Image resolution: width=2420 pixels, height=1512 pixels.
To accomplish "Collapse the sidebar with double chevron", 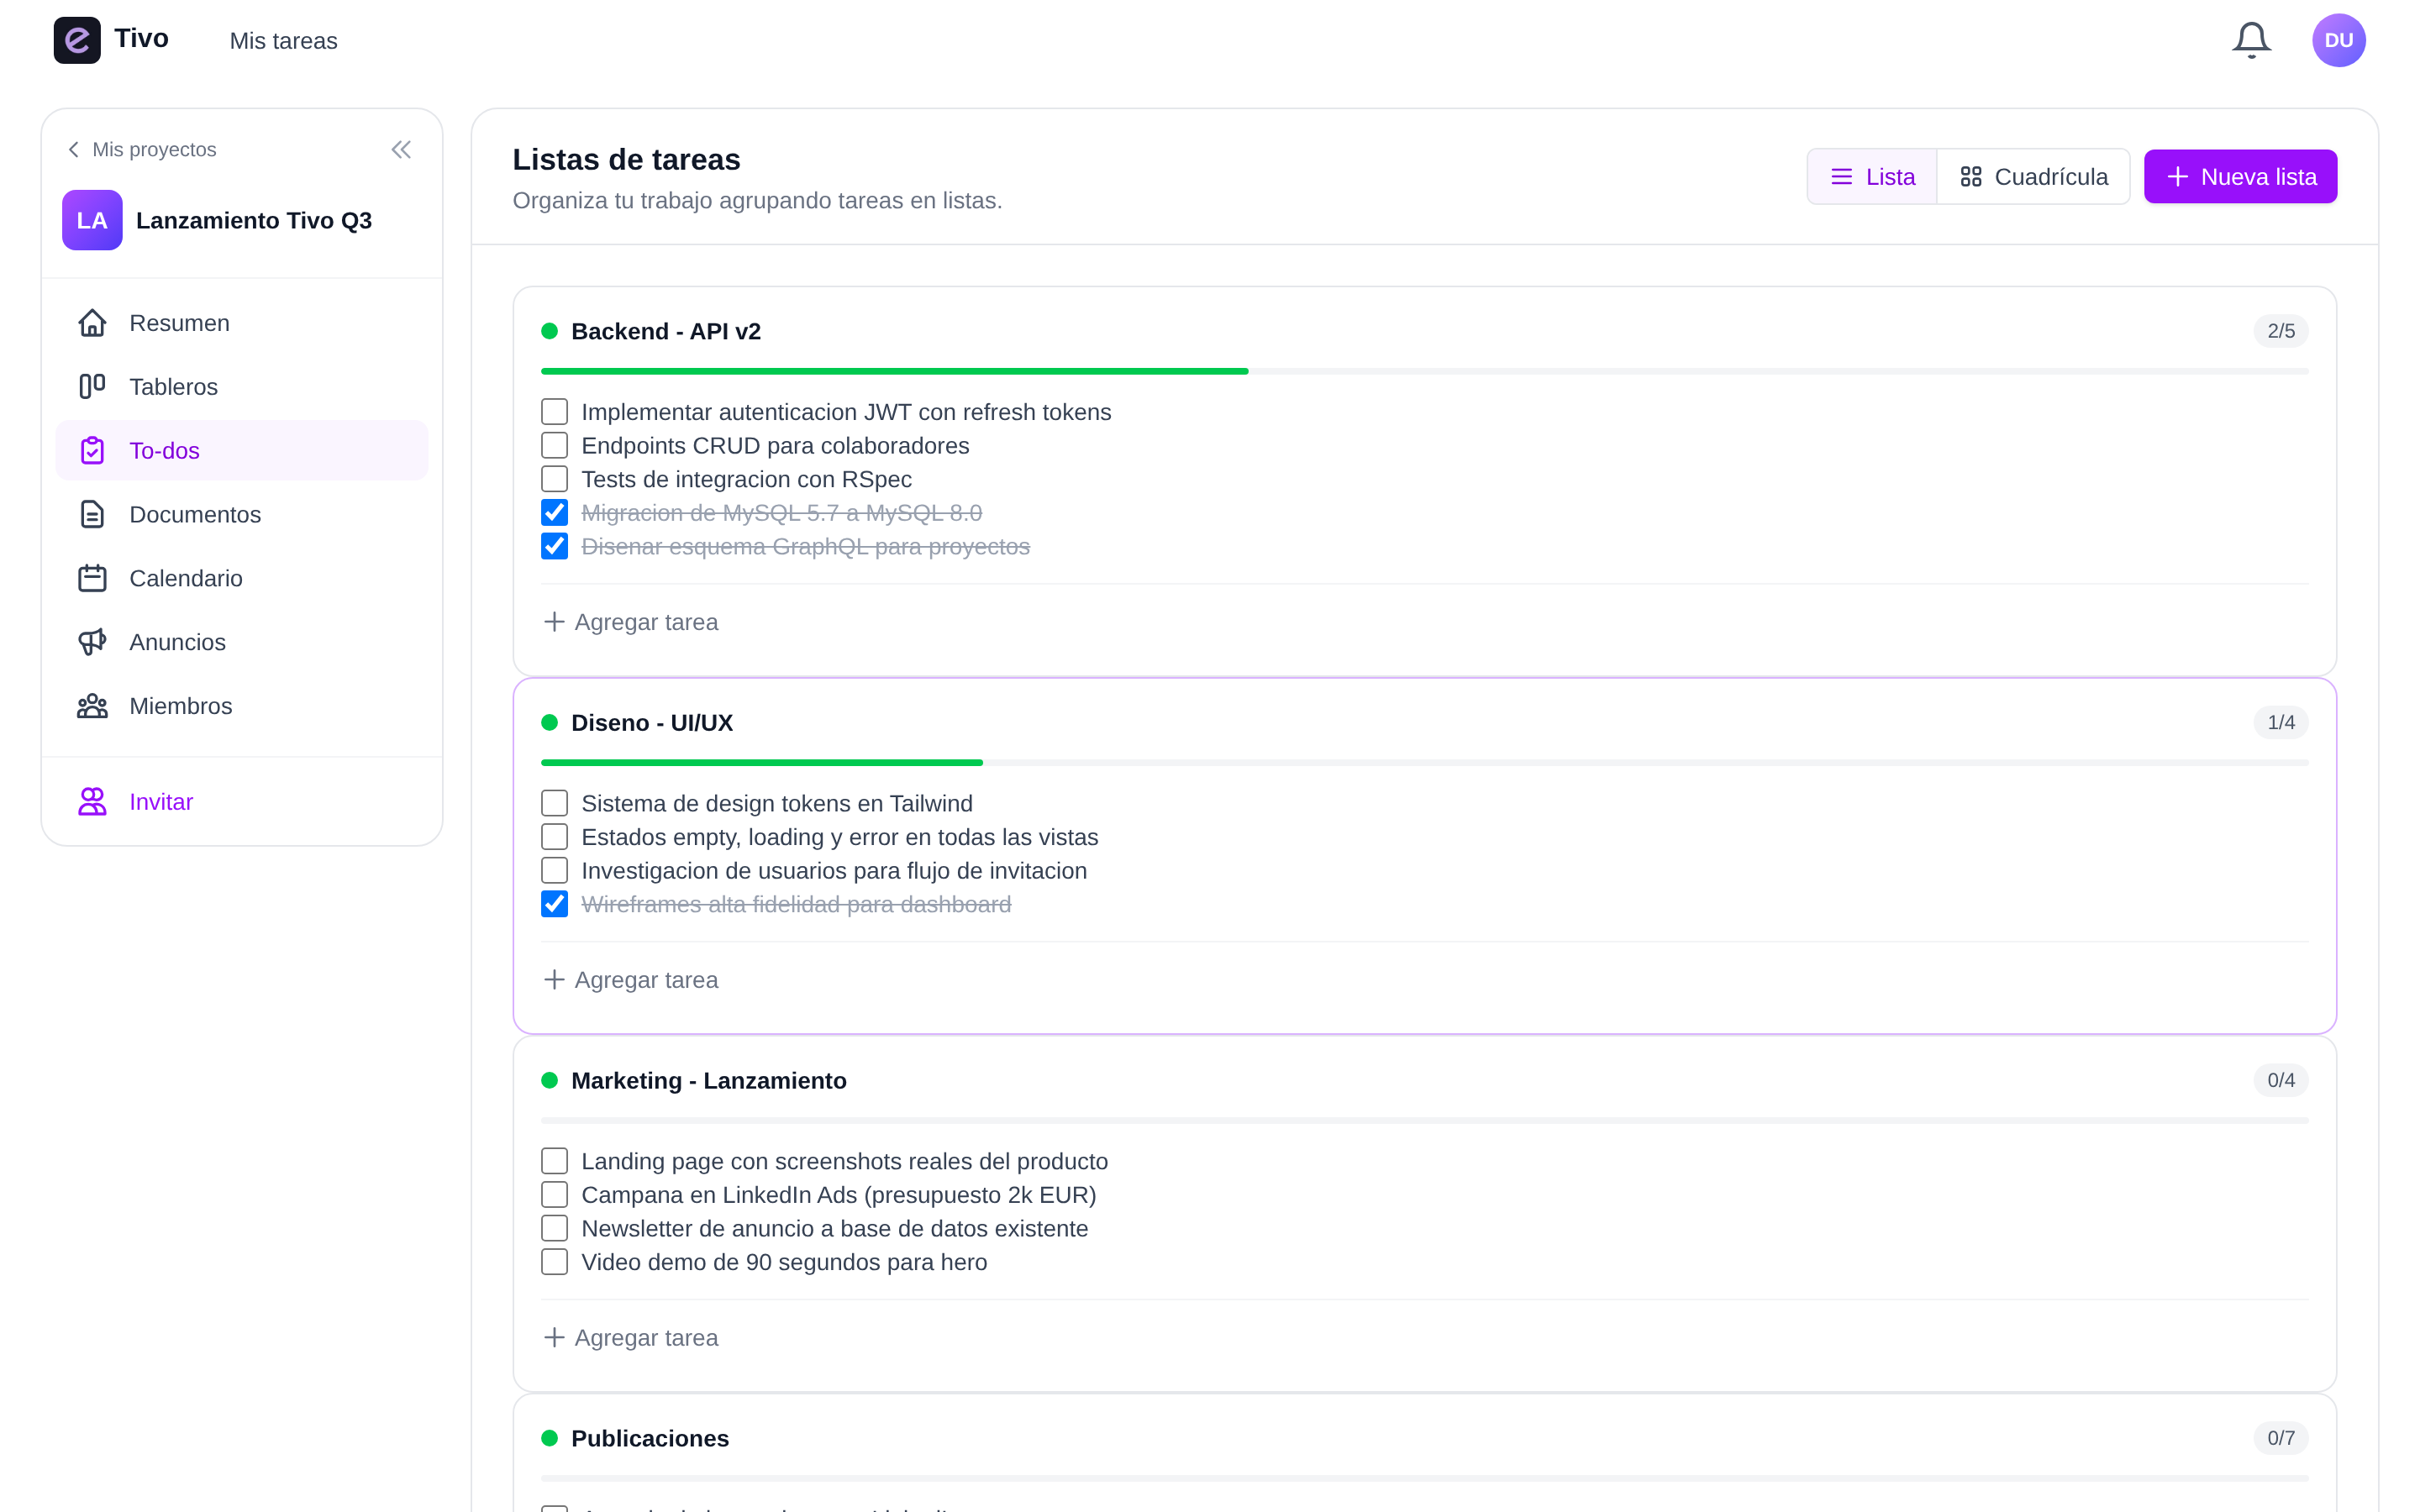I will (x=401, y=149).
